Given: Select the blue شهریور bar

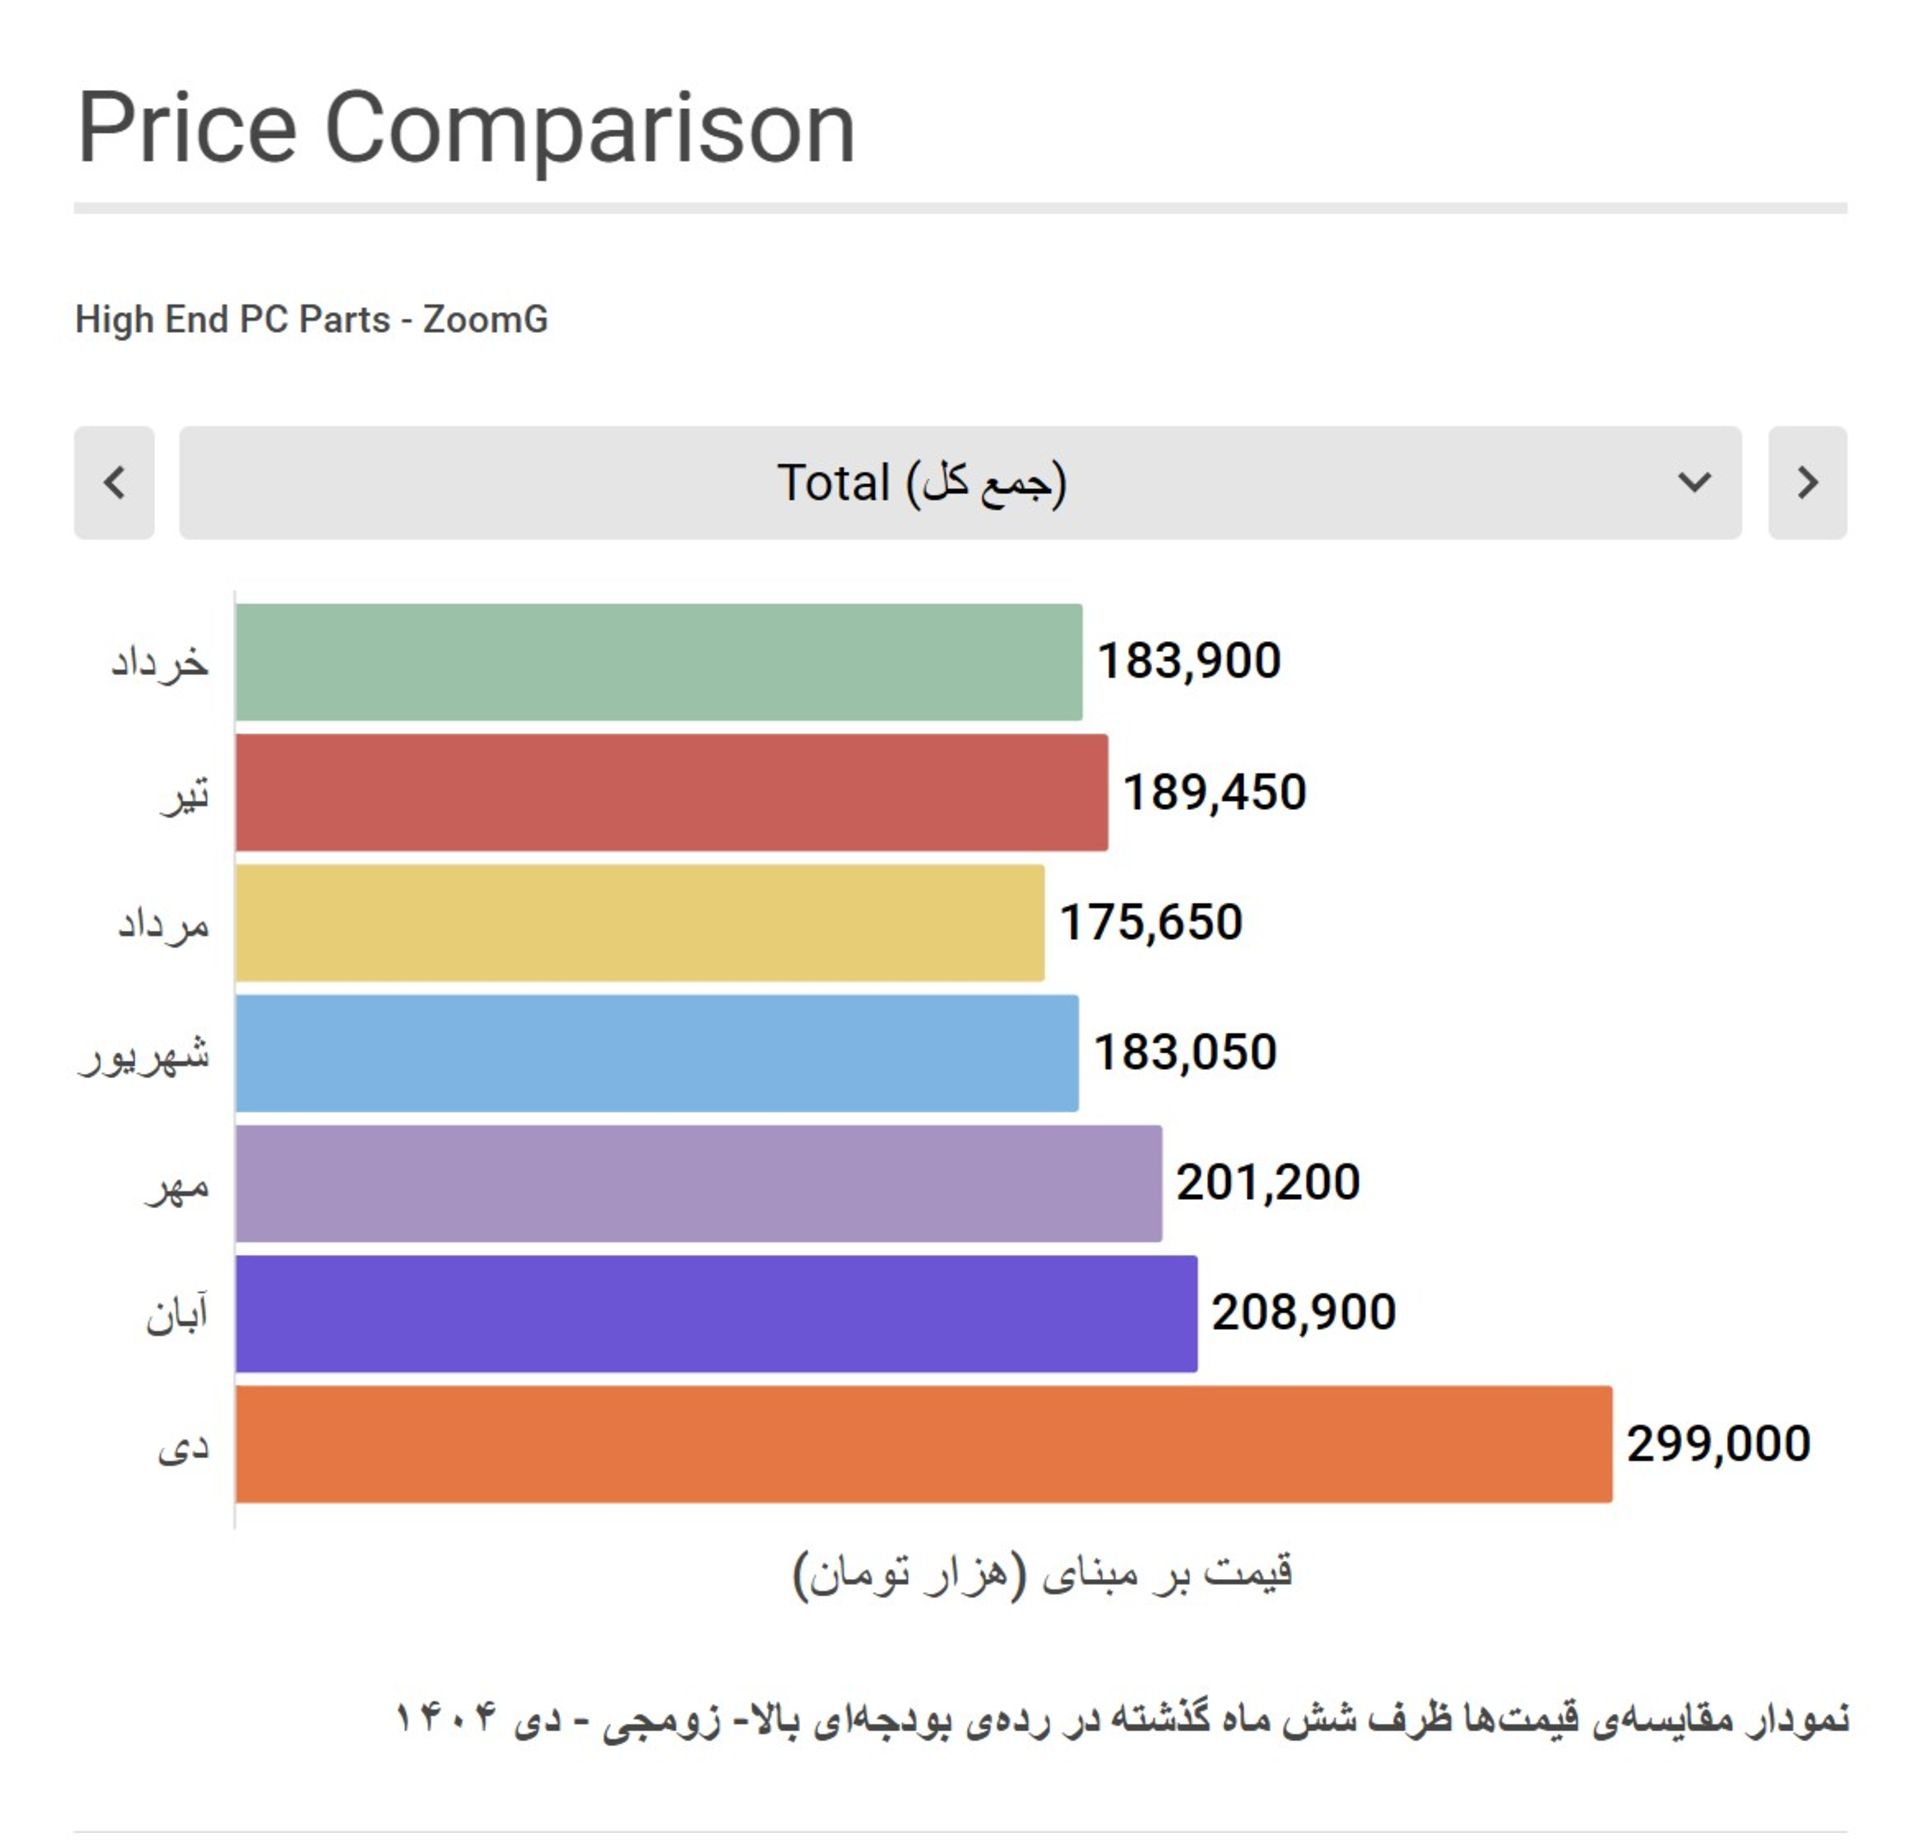Looking at the screenshot, I should coord(650,1051).
